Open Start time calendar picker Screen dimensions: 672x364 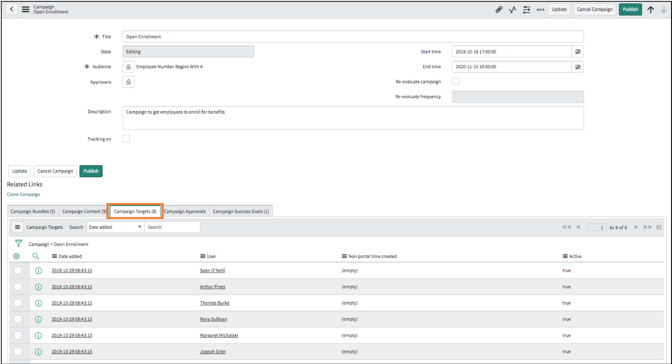click(x=578, y=51)
